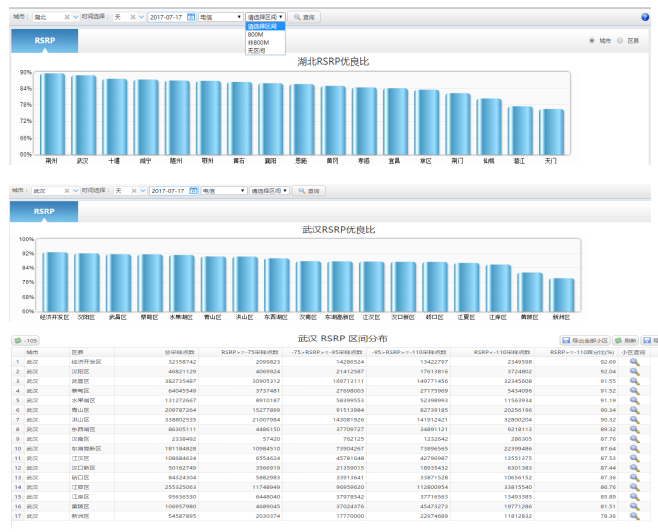This screenshot has height=532, width=658.
Task: Click the cell-query magnifier for the row with 87.36
Action: 634,478
